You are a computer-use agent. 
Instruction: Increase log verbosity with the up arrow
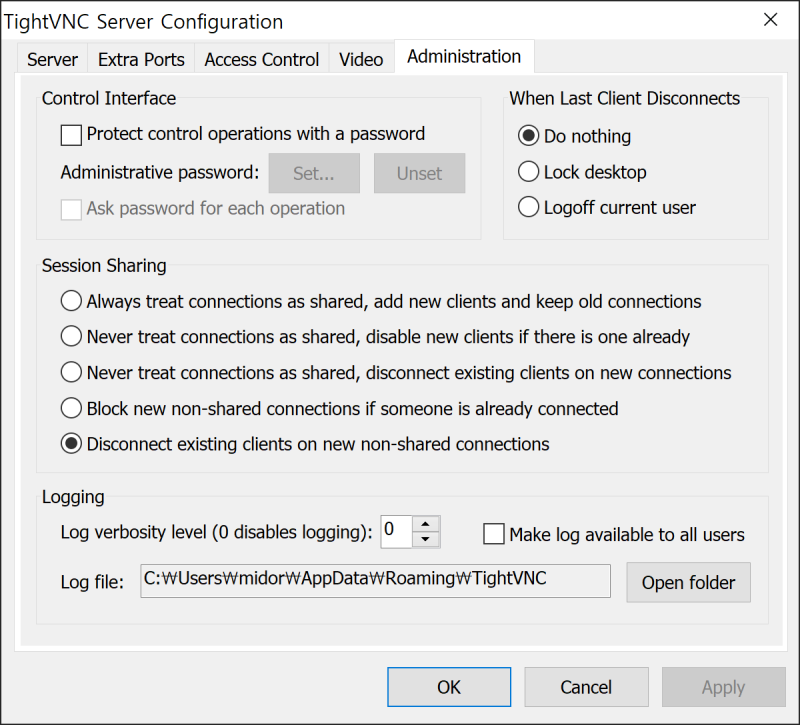click(x=424, y=524)
